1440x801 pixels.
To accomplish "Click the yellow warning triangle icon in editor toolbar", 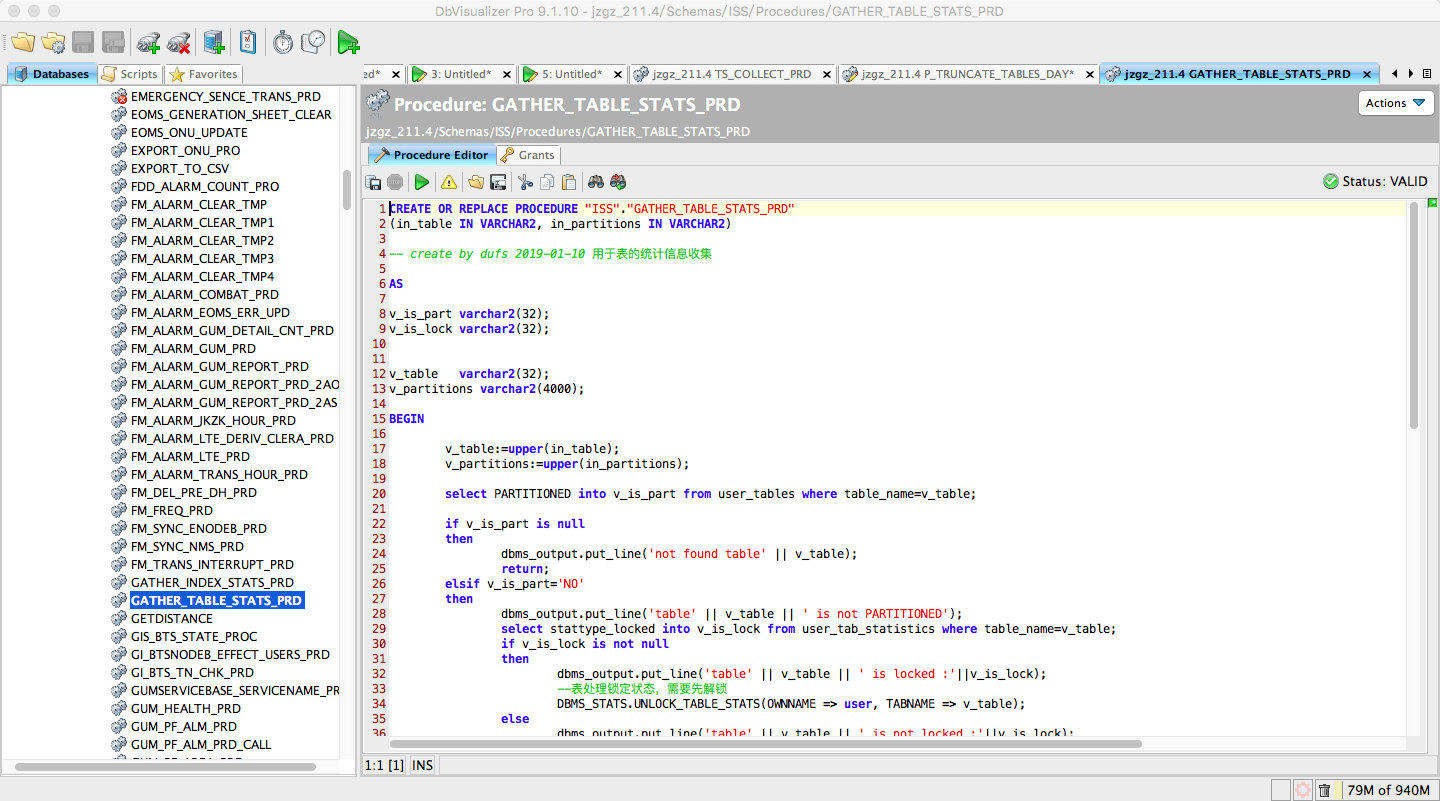I will pos(449,182).
